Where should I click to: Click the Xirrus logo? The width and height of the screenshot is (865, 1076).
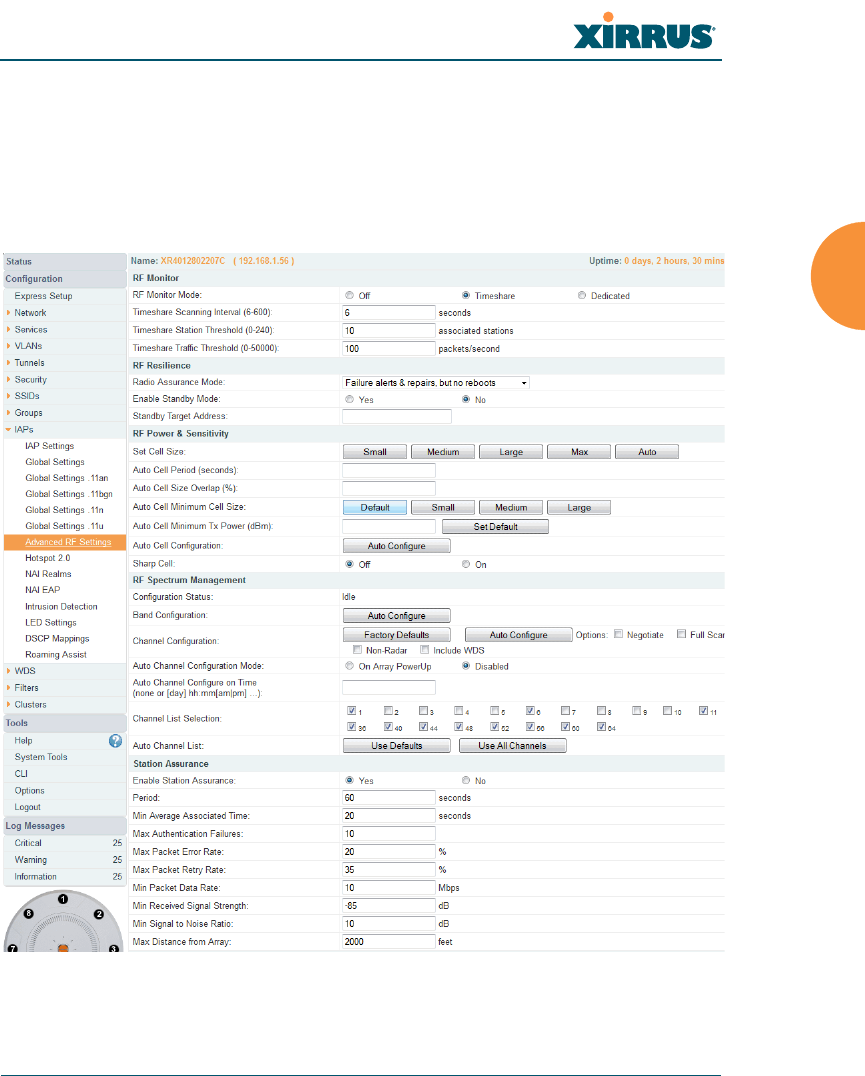pyautogui.click(x=644, y=32)
